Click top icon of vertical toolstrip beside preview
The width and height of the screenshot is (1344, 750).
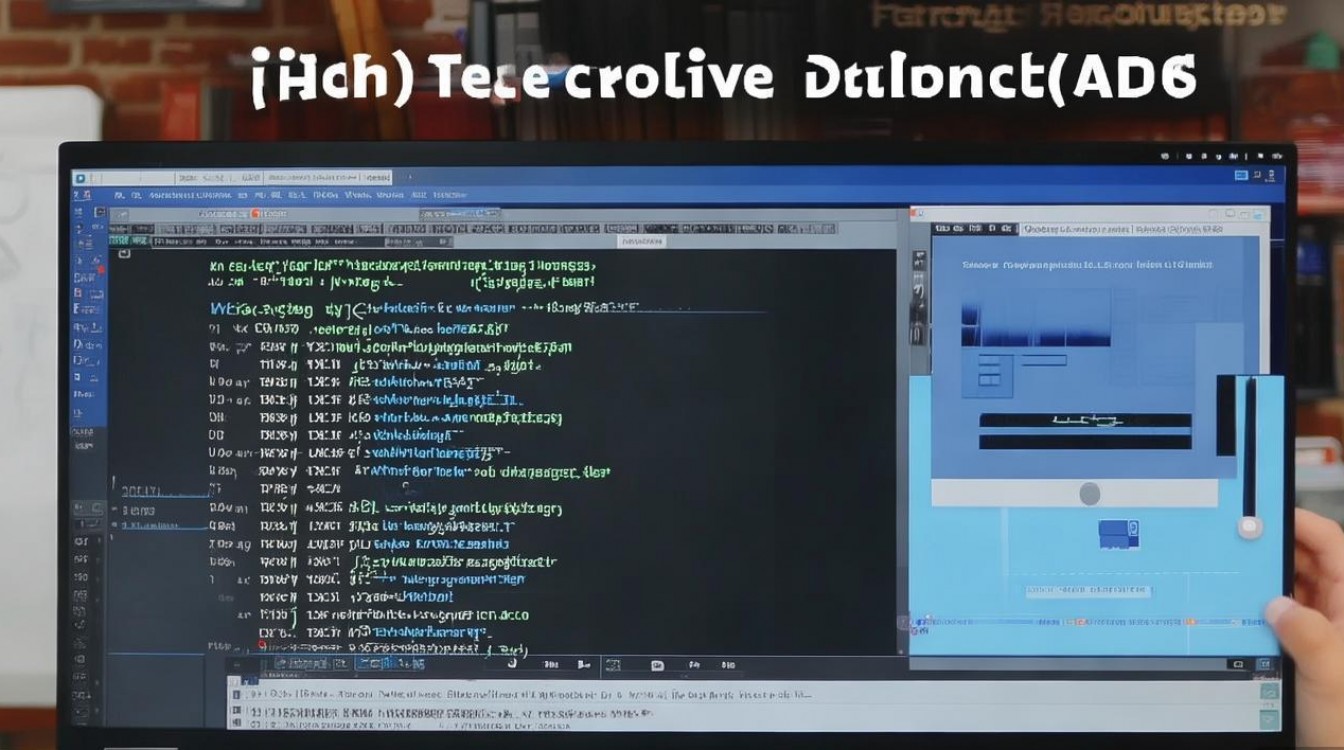point(916,260)
